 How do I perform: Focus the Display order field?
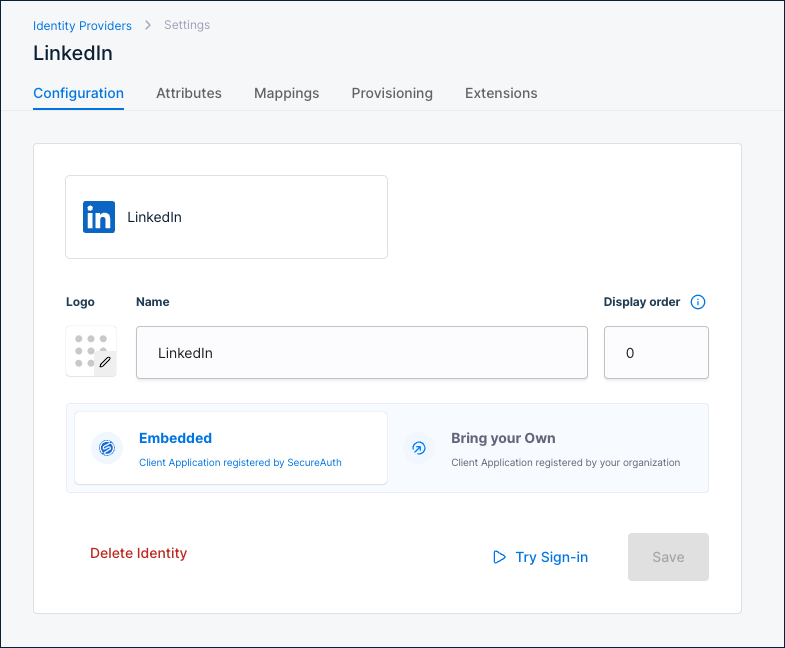click(656, 353)
